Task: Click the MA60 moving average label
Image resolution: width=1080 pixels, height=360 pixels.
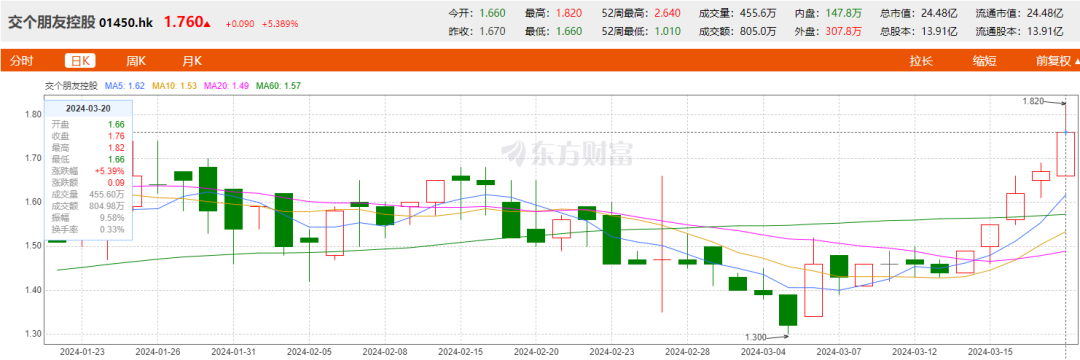Action: [278, 86]
